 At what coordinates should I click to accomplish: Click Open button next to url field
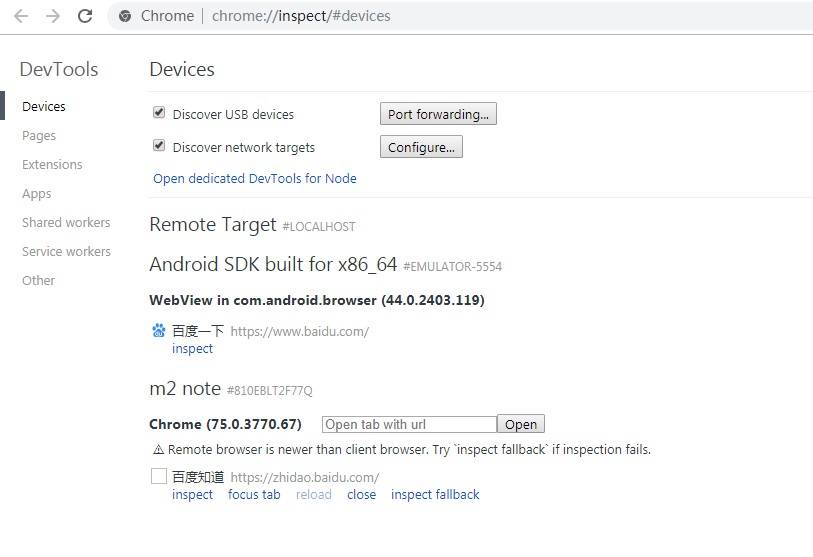click(521, 424)
